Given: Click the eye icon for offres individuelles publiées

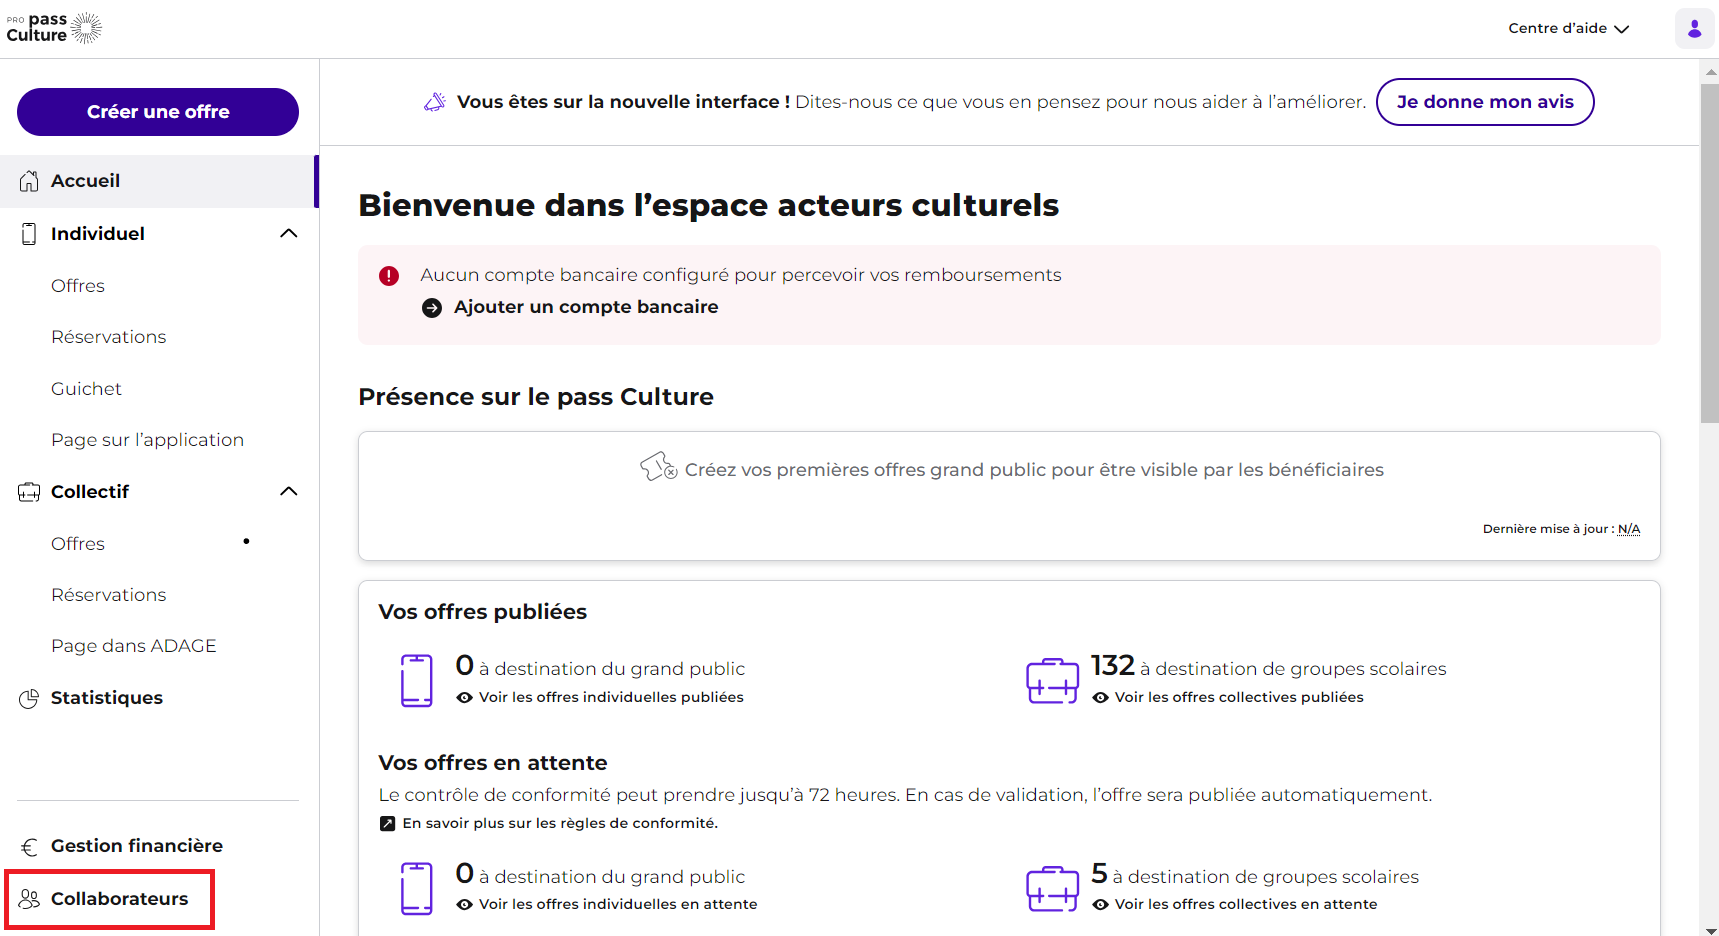Looking at the screenshot, I should 465,698.
